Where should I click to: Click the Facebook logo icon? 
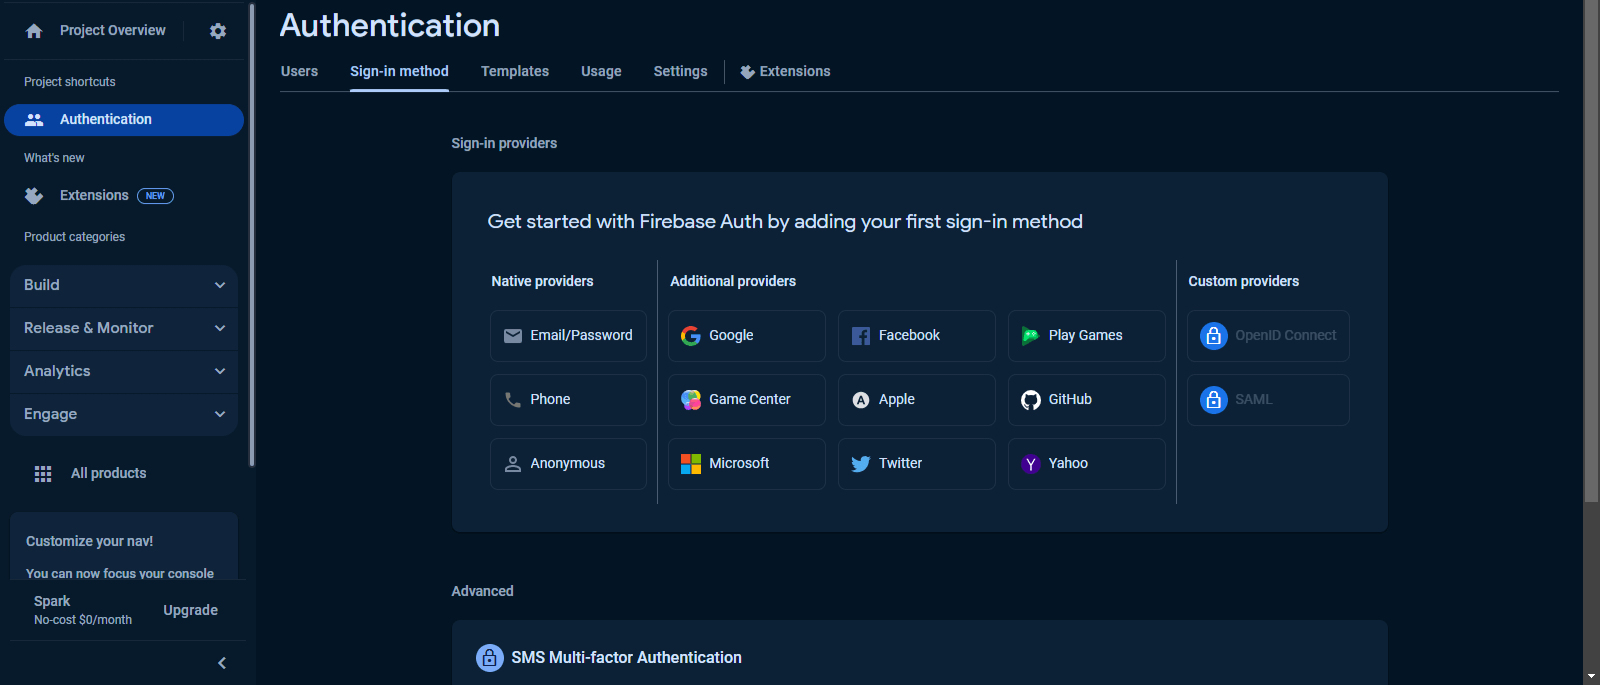tap(861, 336)
